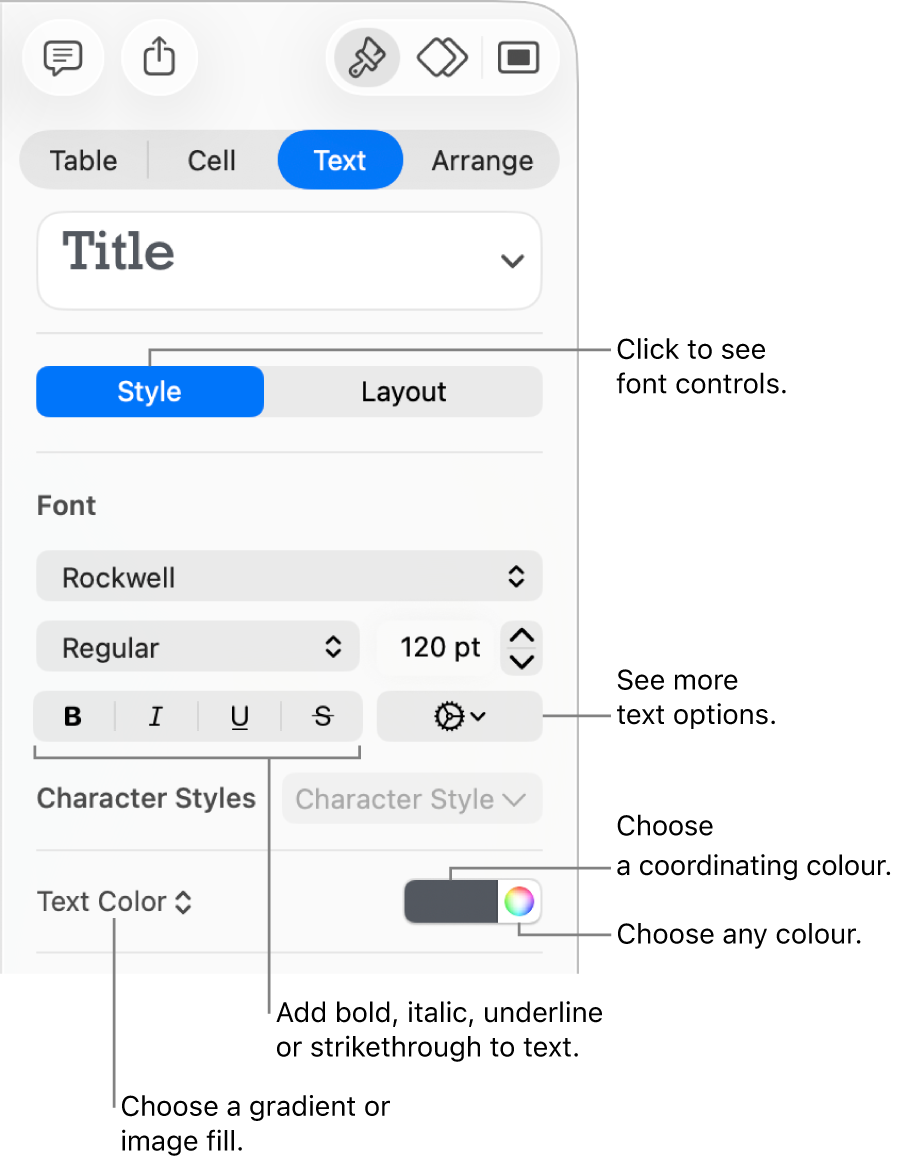Screen dimensions: 904x1160
Task: Select the Organize sort icon in the toolbar
Action: (441, 58)
